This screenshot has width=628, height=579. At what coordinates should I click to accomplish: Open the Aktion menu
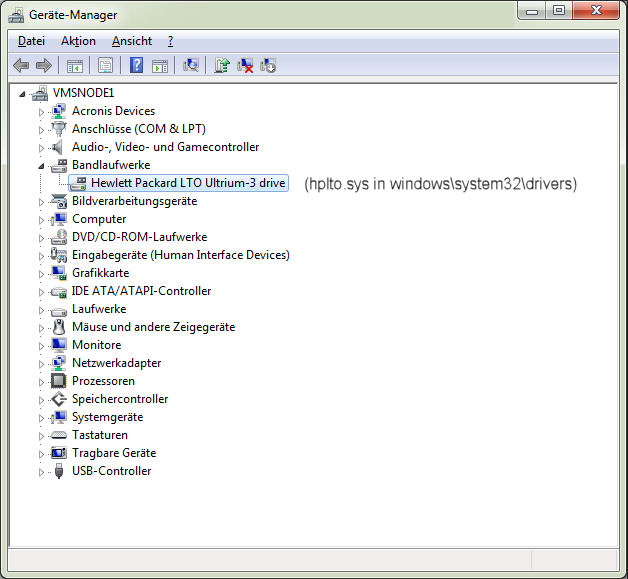(78, 41)
